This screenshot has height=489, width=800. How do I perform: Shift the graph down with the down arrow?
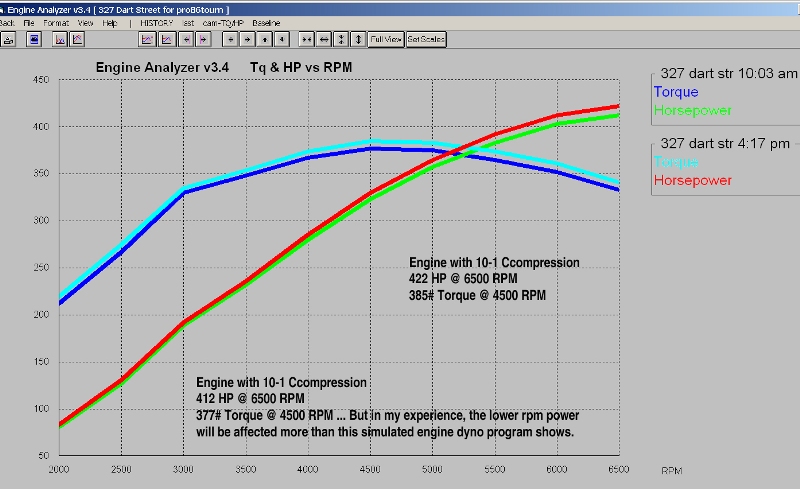282,39
